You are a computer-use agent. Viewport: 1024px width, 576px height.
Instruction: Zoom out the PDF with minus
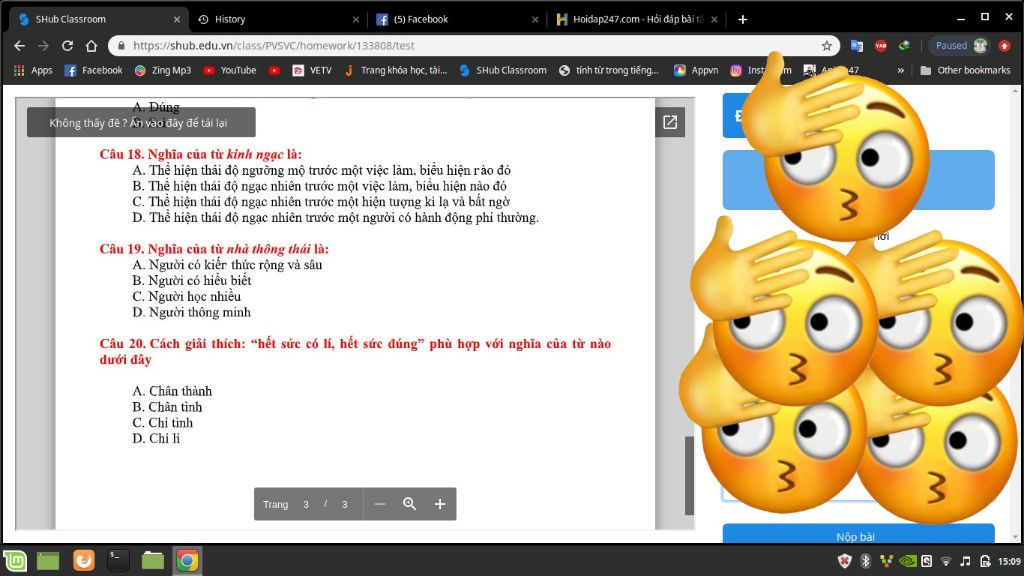[x=380, y=504]
